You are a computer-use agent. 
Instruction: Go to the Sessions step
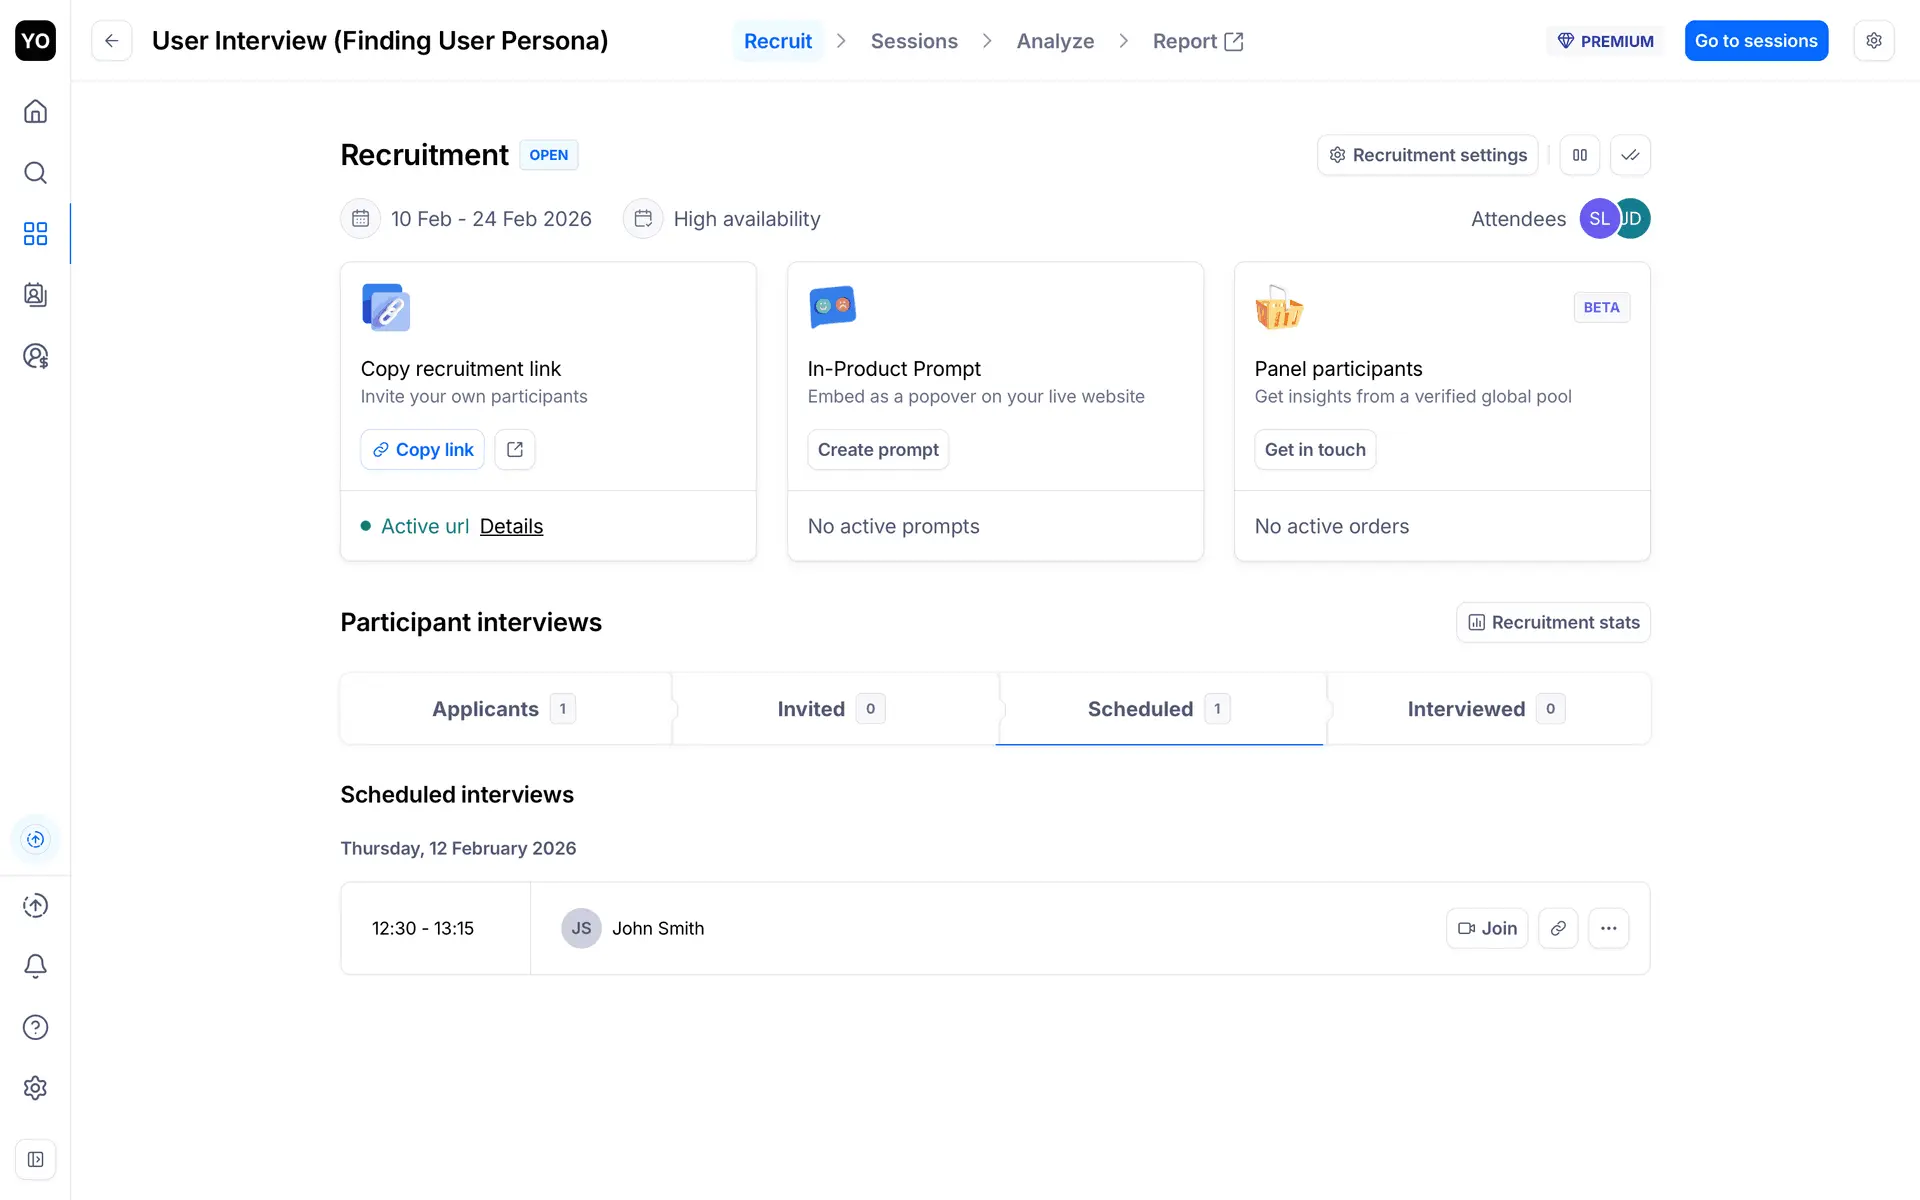pos(913,41)
